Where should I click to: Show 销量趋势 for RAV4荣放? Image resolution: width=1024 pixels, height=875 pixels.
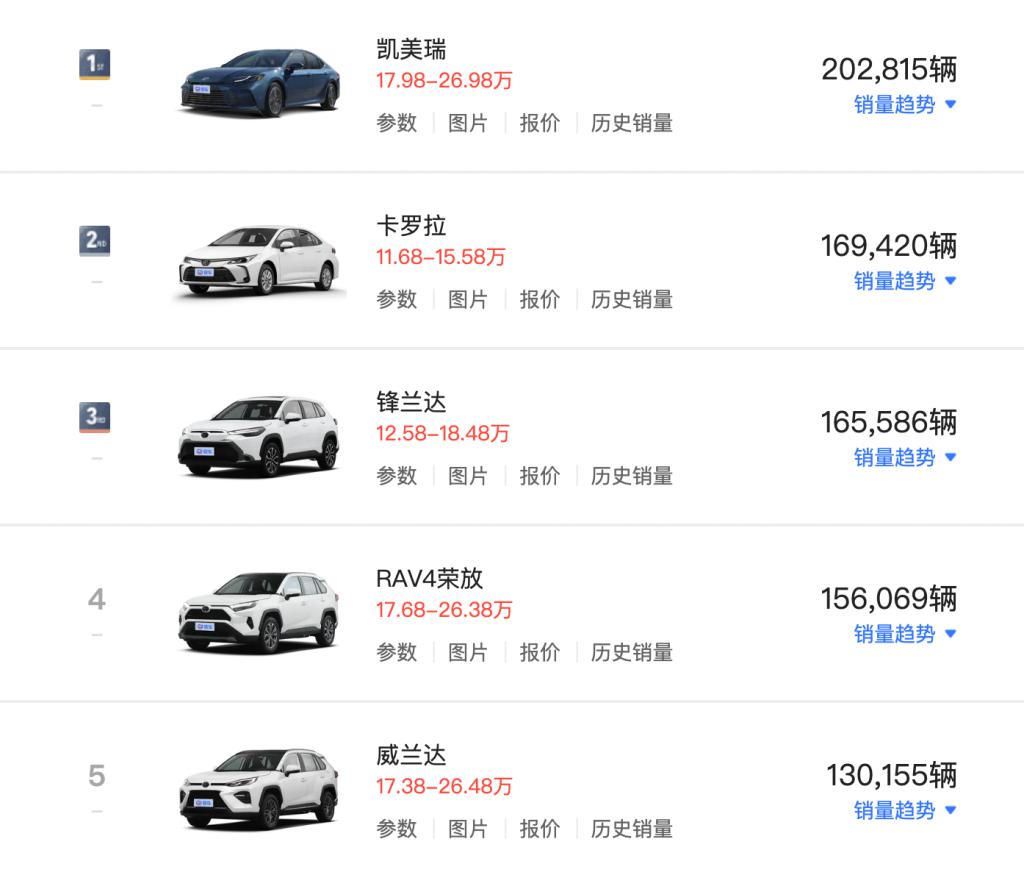click(x=905, y=633)
